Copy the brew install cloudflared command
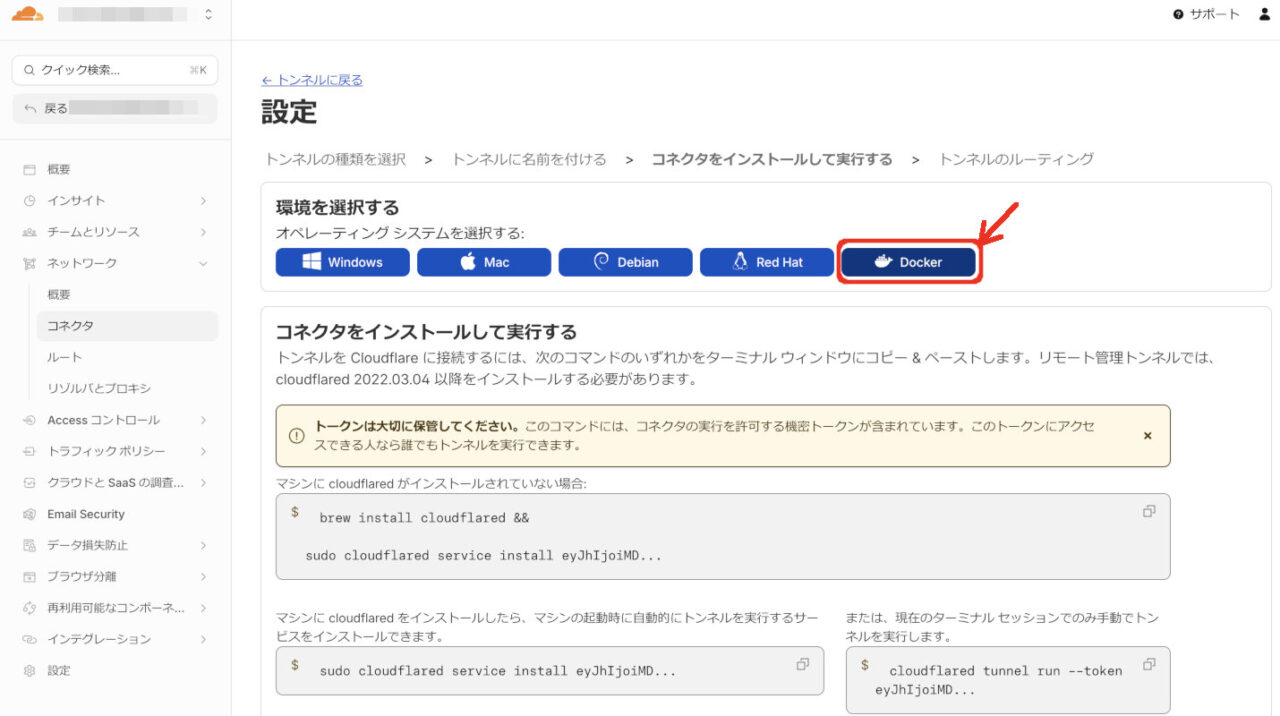The height and width of the screenshot is (716, 1280). [1149, 511]
